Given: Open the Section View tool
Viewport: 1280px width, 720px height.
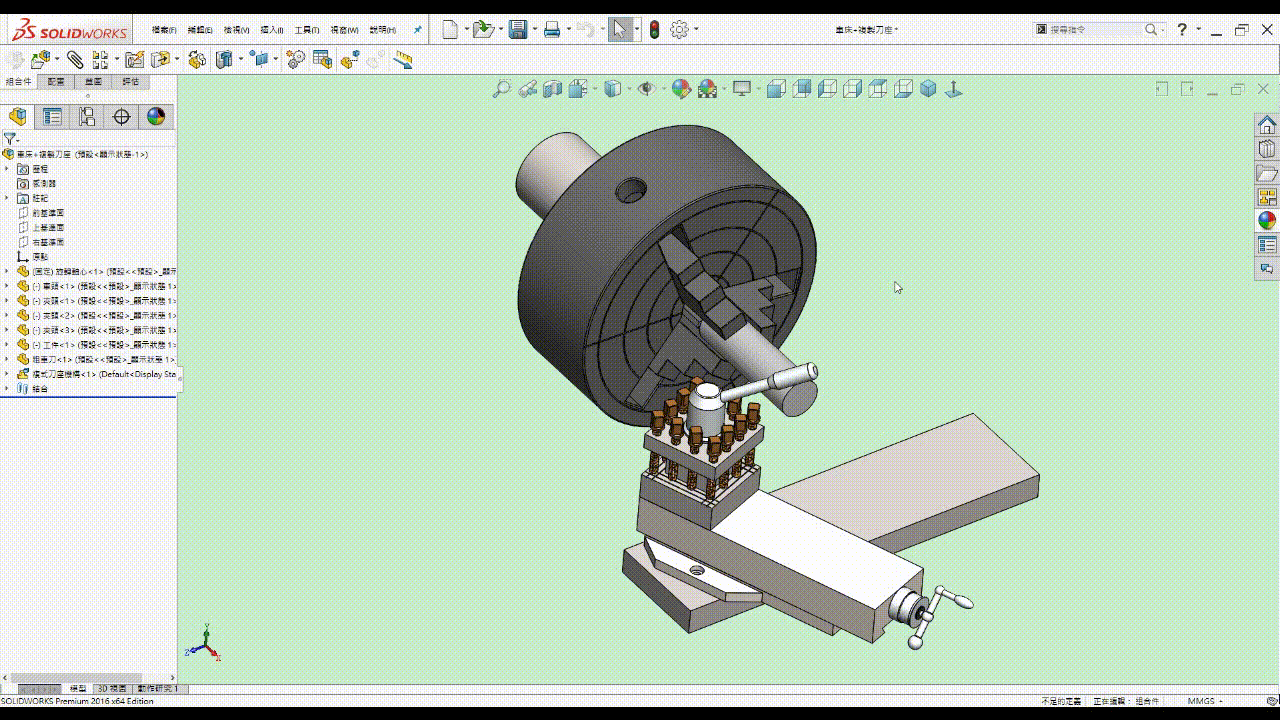Looking at the screenshot, I should (x=553, y=89).
